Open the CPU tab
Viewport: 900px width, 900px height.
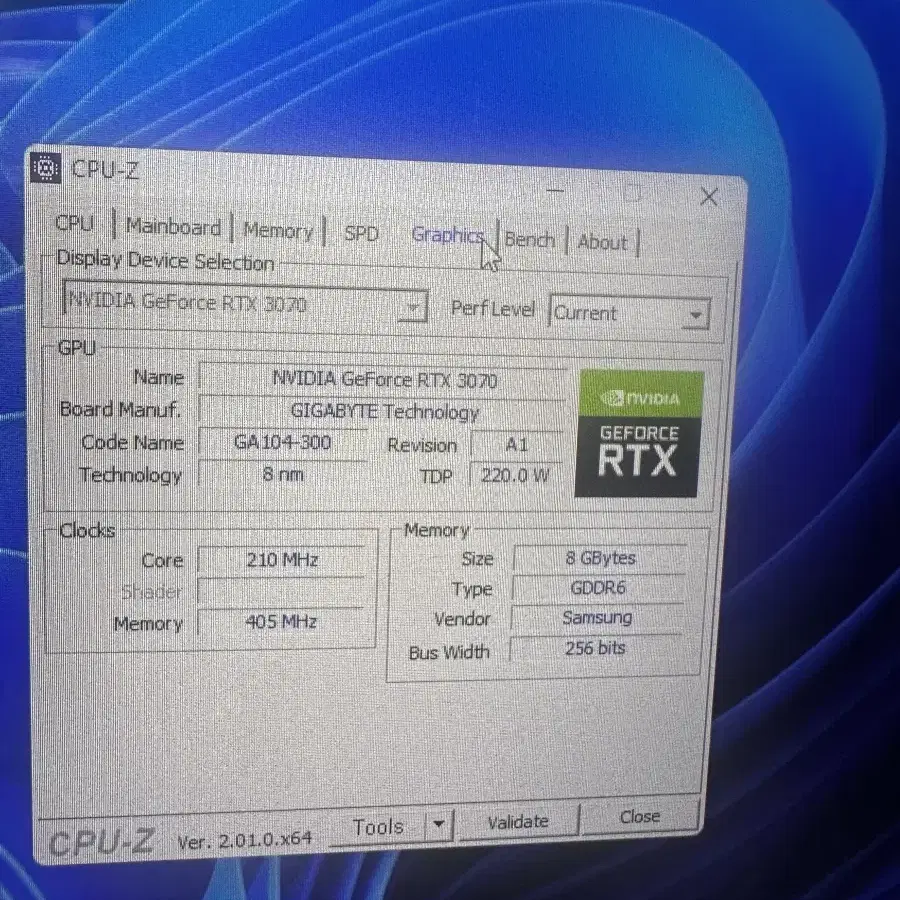point(75,223)
